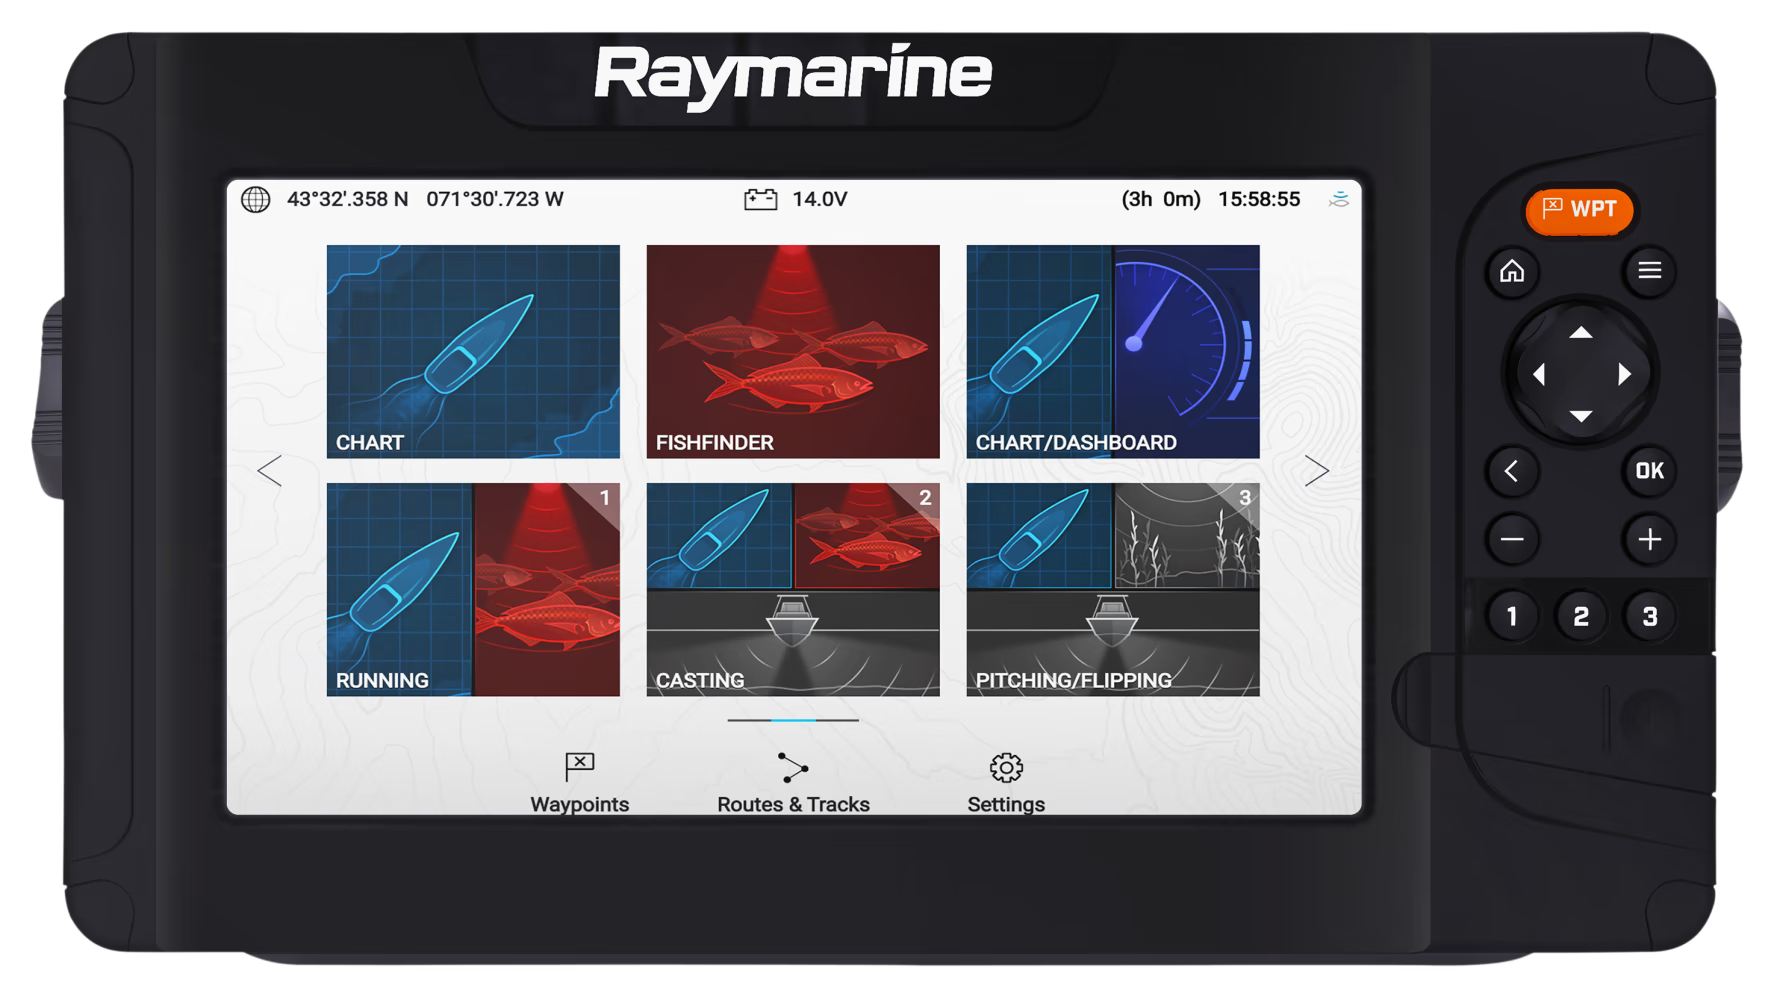
Task: Open Waypoints flag icon
Action: point(580,767)
